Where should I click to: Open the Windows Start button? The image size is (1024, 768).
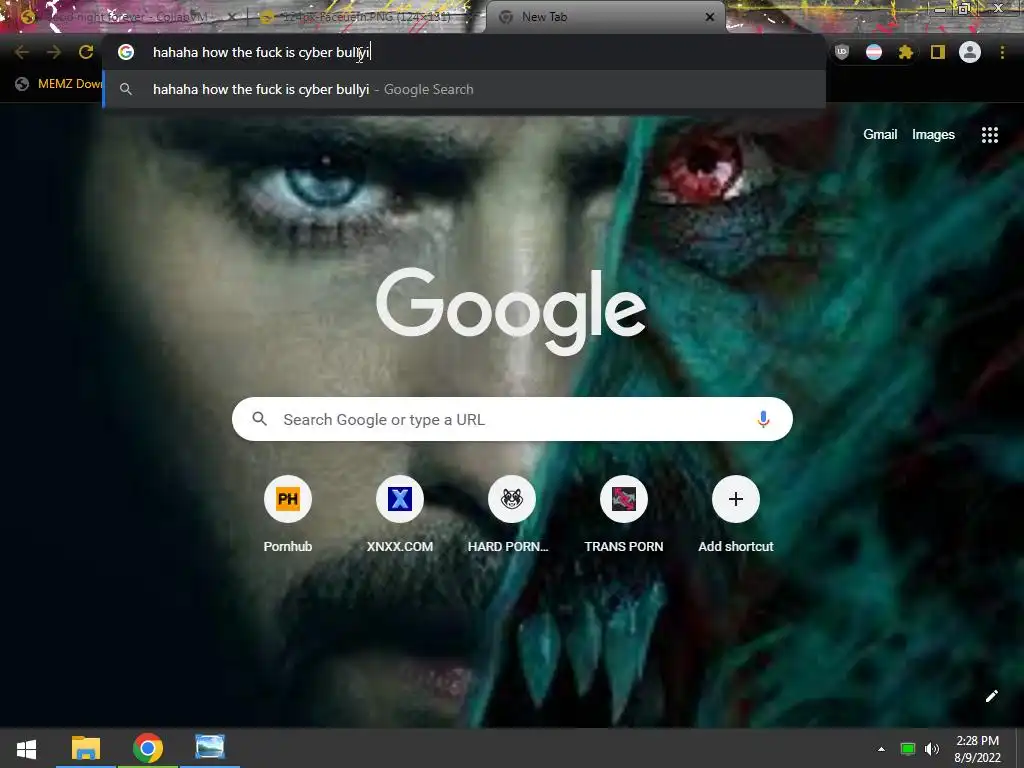(x=26, y=748)
